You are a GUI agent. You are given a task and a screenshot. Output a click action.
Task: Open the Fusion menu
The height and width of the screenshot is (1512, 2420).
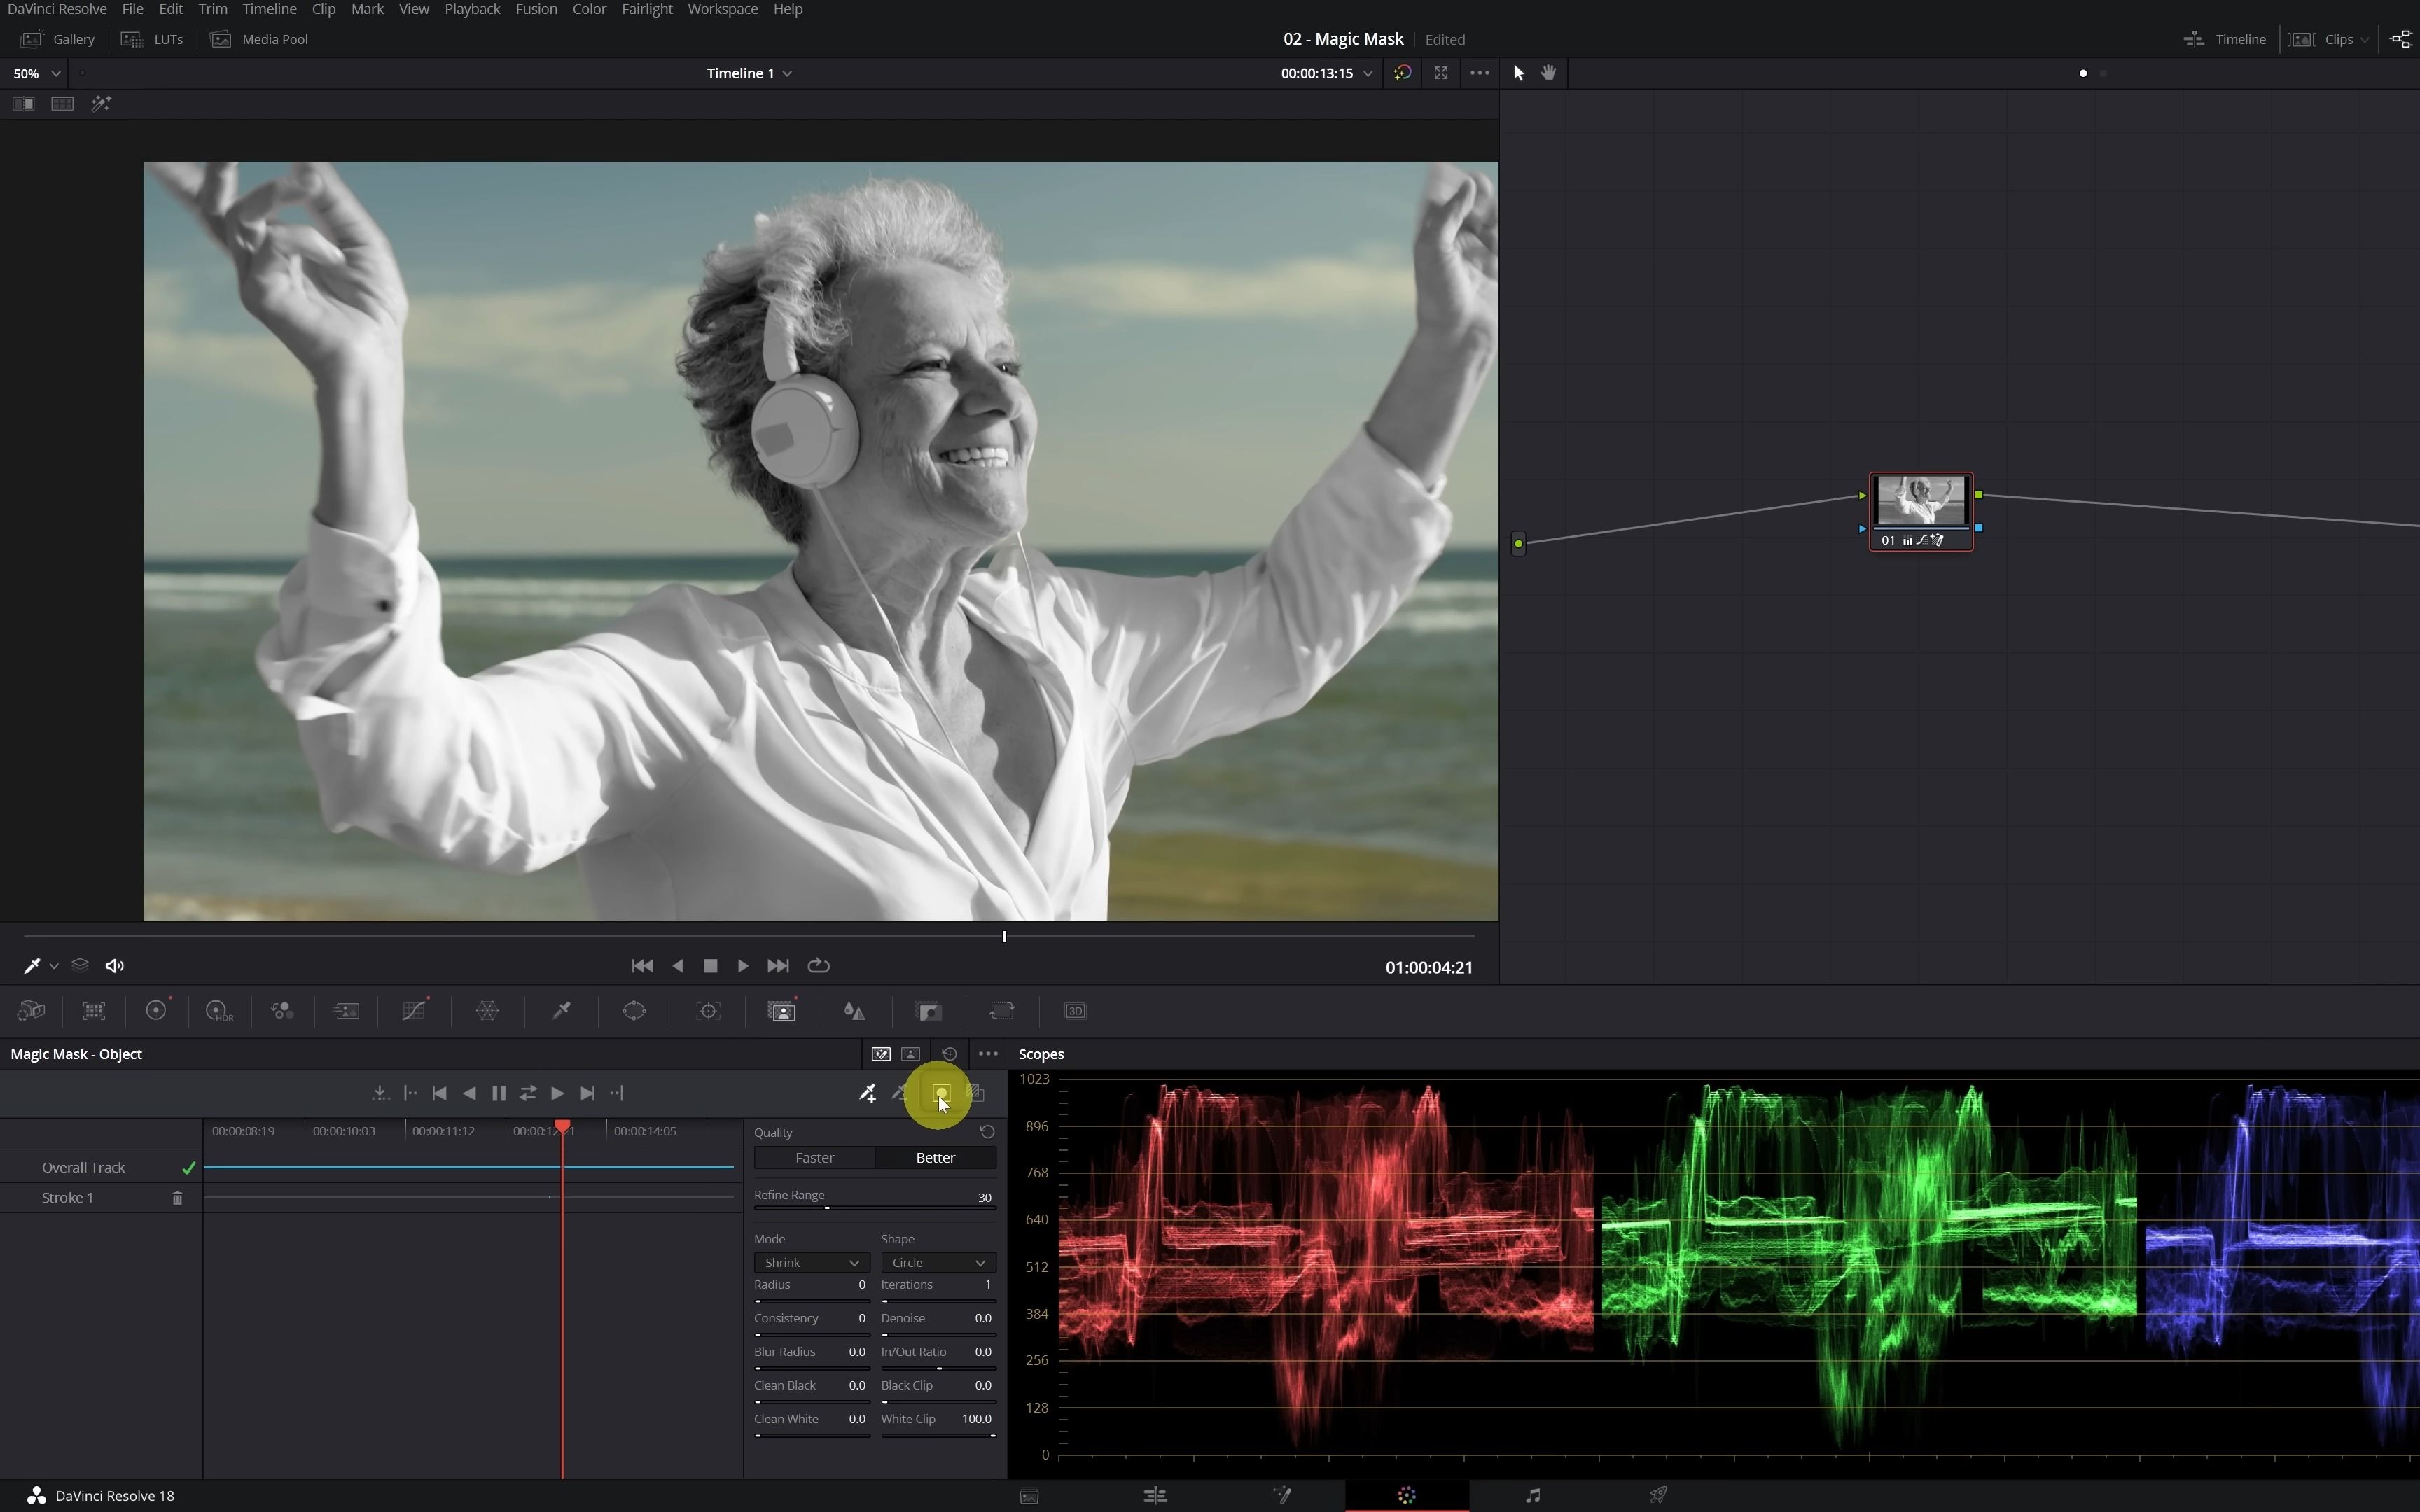tap(536, 9)
